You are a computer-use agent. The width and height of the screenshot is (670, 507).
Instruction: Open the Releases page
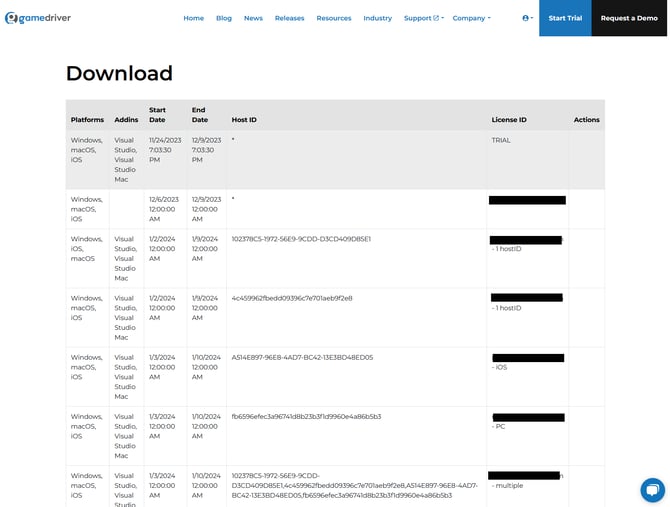click(289, 18)
